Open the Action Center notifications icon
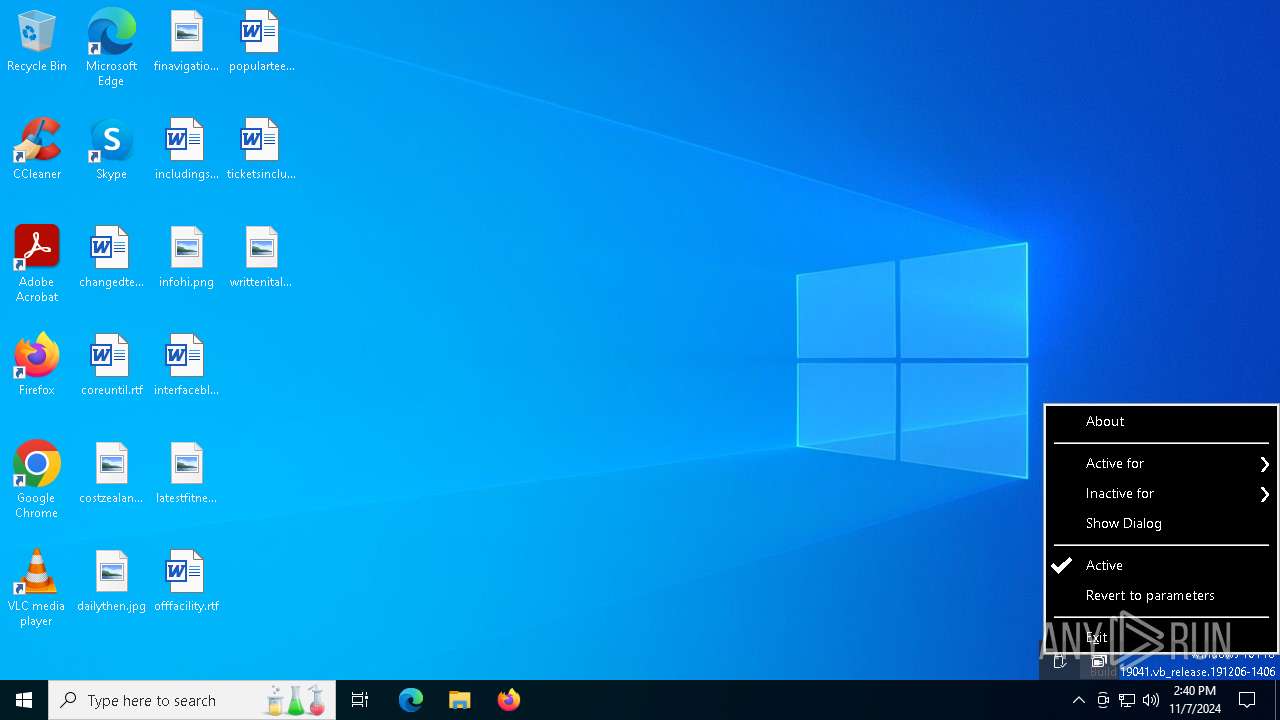Screen dimensions: 1280x720 click(x=1247, y=700)
